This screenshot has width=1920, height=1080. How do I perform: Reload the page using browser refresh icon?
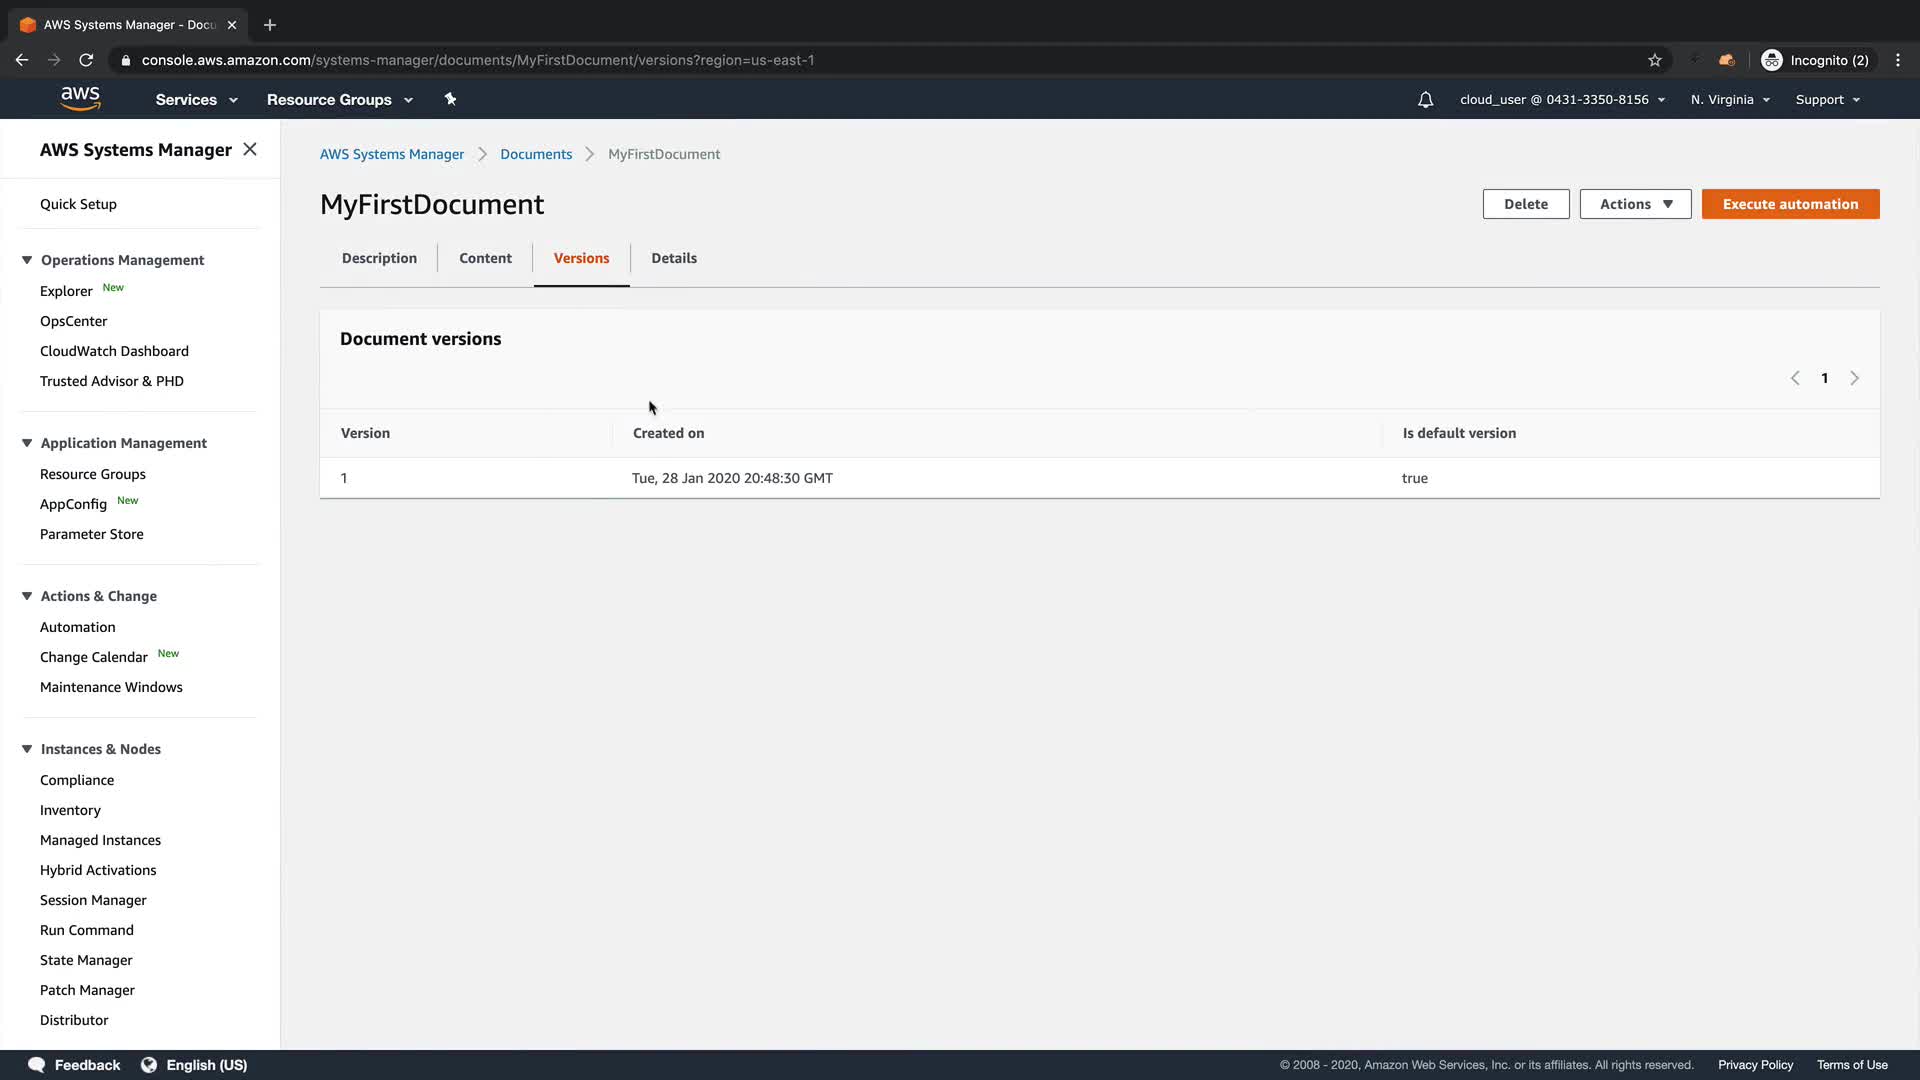click(86, 60)
